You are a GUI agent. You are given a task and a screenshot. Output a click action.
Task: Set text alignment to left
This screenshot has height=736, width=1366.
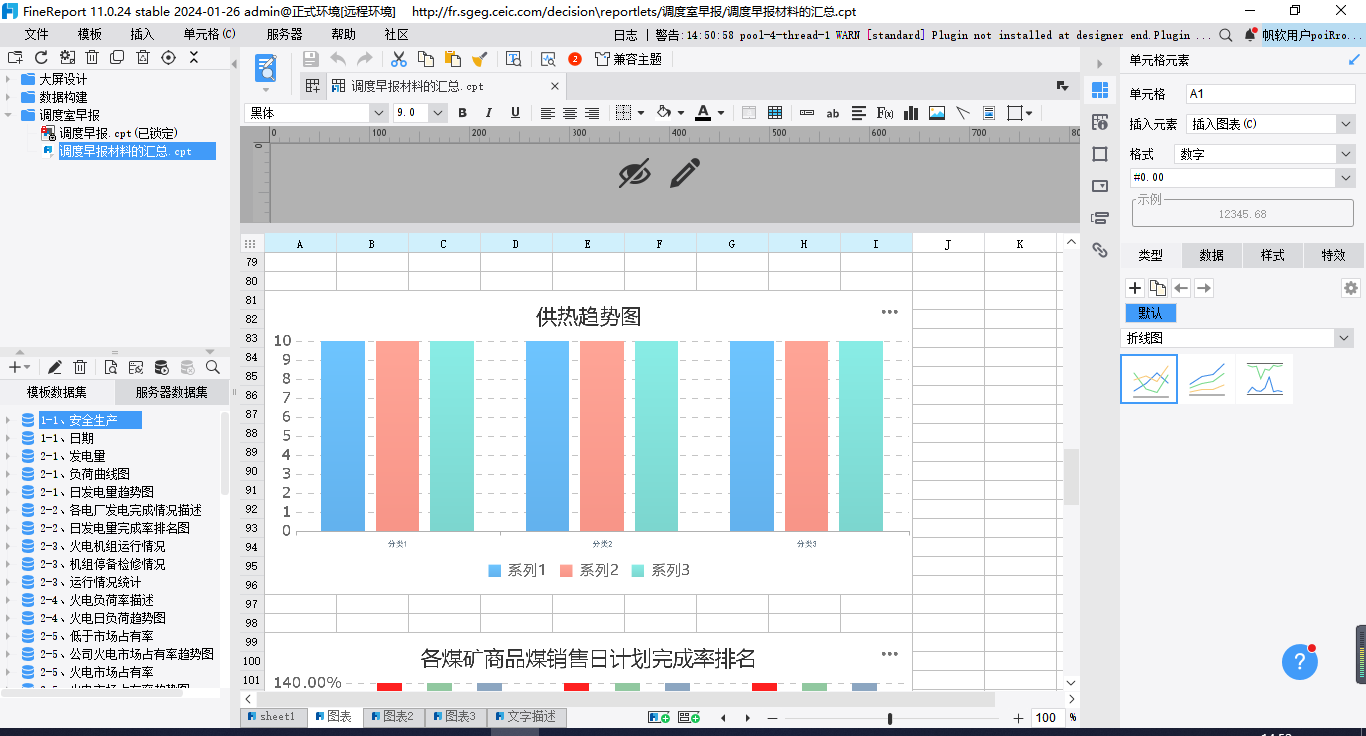[547, 113]
